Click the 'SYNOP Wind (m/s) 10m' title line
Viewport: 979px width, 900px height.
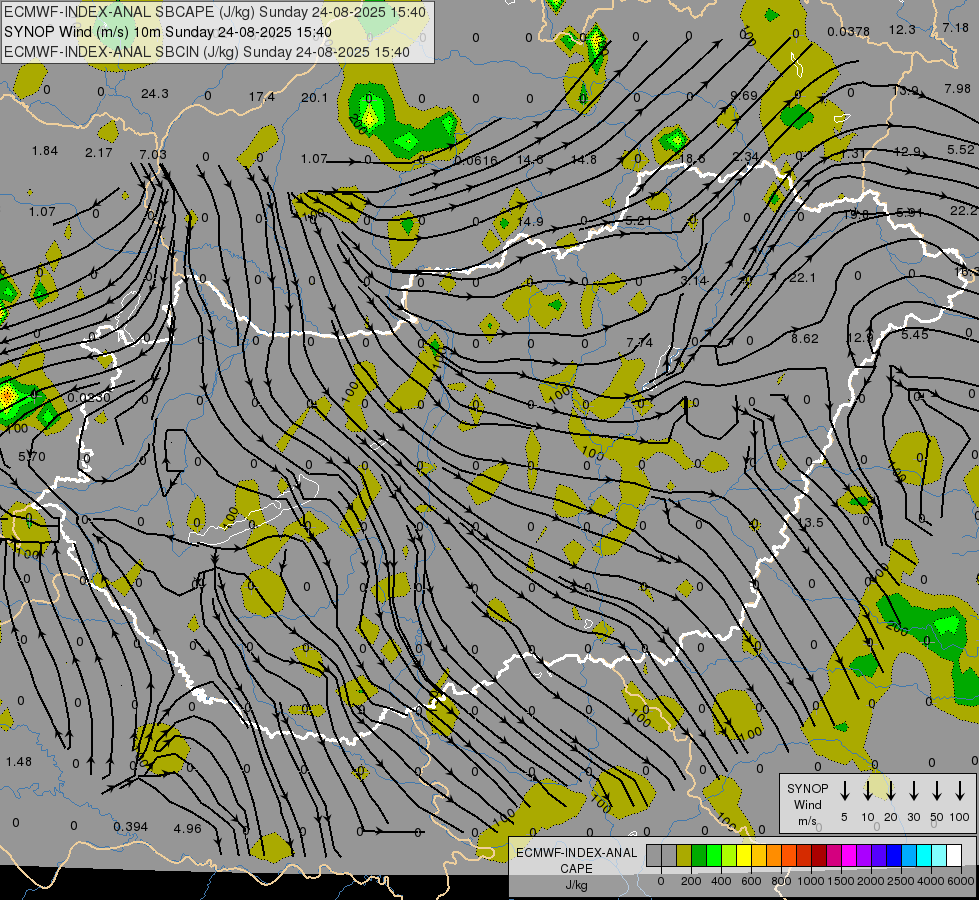pos(168,32)
